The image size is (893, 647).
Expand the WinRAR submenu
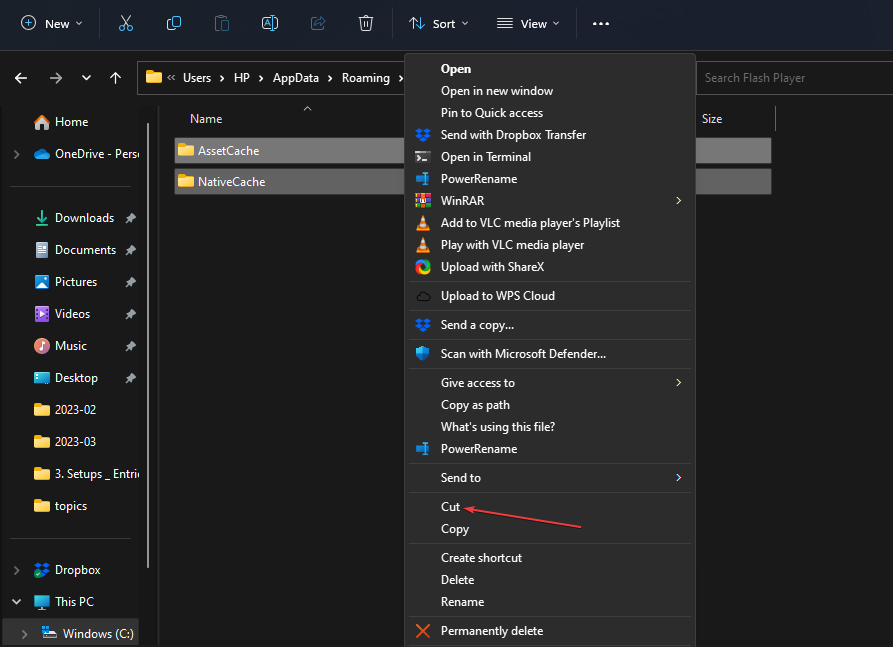(462, 200)
